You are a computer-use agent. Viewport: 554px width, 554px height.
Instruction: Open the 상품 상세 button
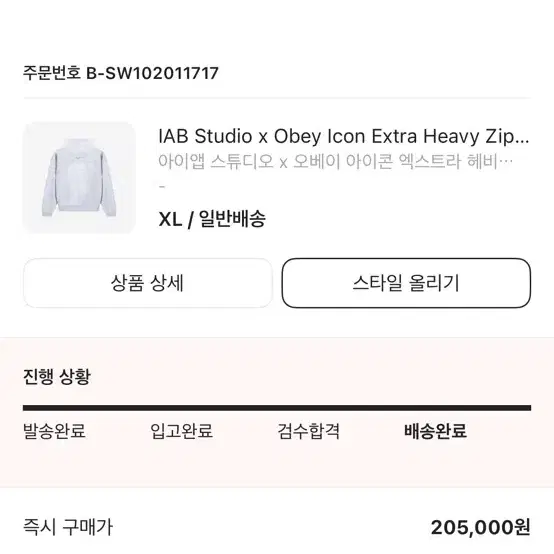148,283
